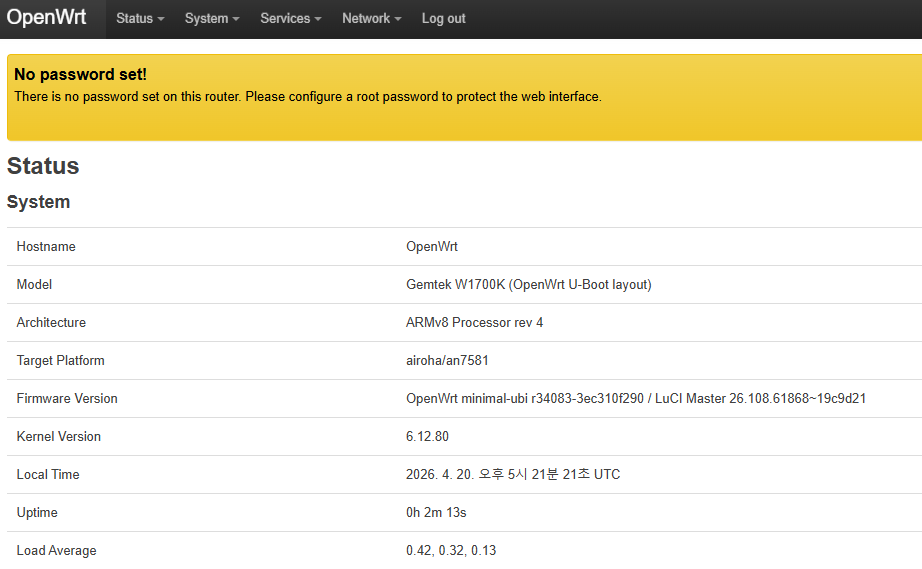
Task: Expand the Services dropdown menu
Action: 290,19
